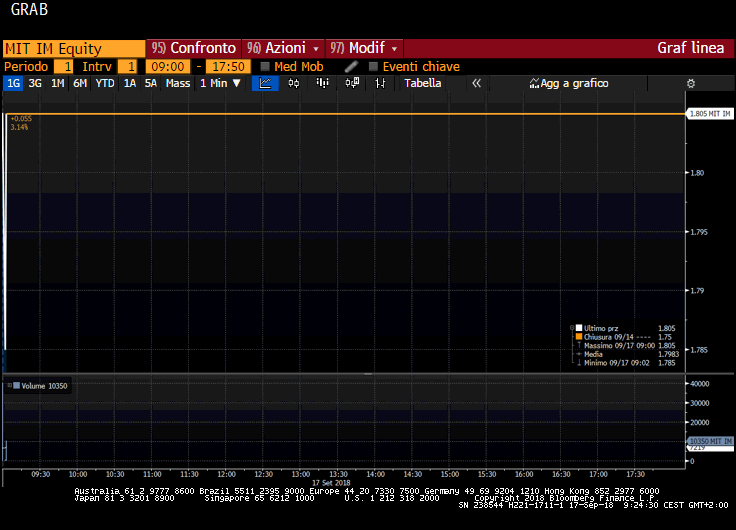Screen dimensions: 736x530
Task: Enable the Med Mob checkbox
Action: (265, 67)
